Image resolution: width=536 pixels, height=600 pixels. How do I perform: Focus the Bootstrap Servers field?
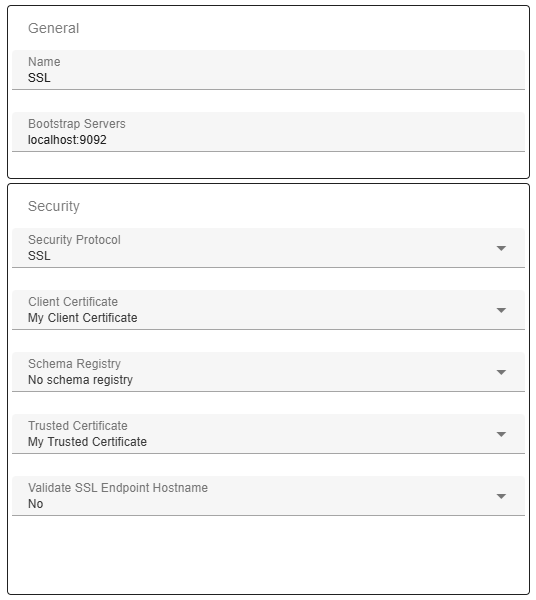pyautogui.click(x=268, y=132)
